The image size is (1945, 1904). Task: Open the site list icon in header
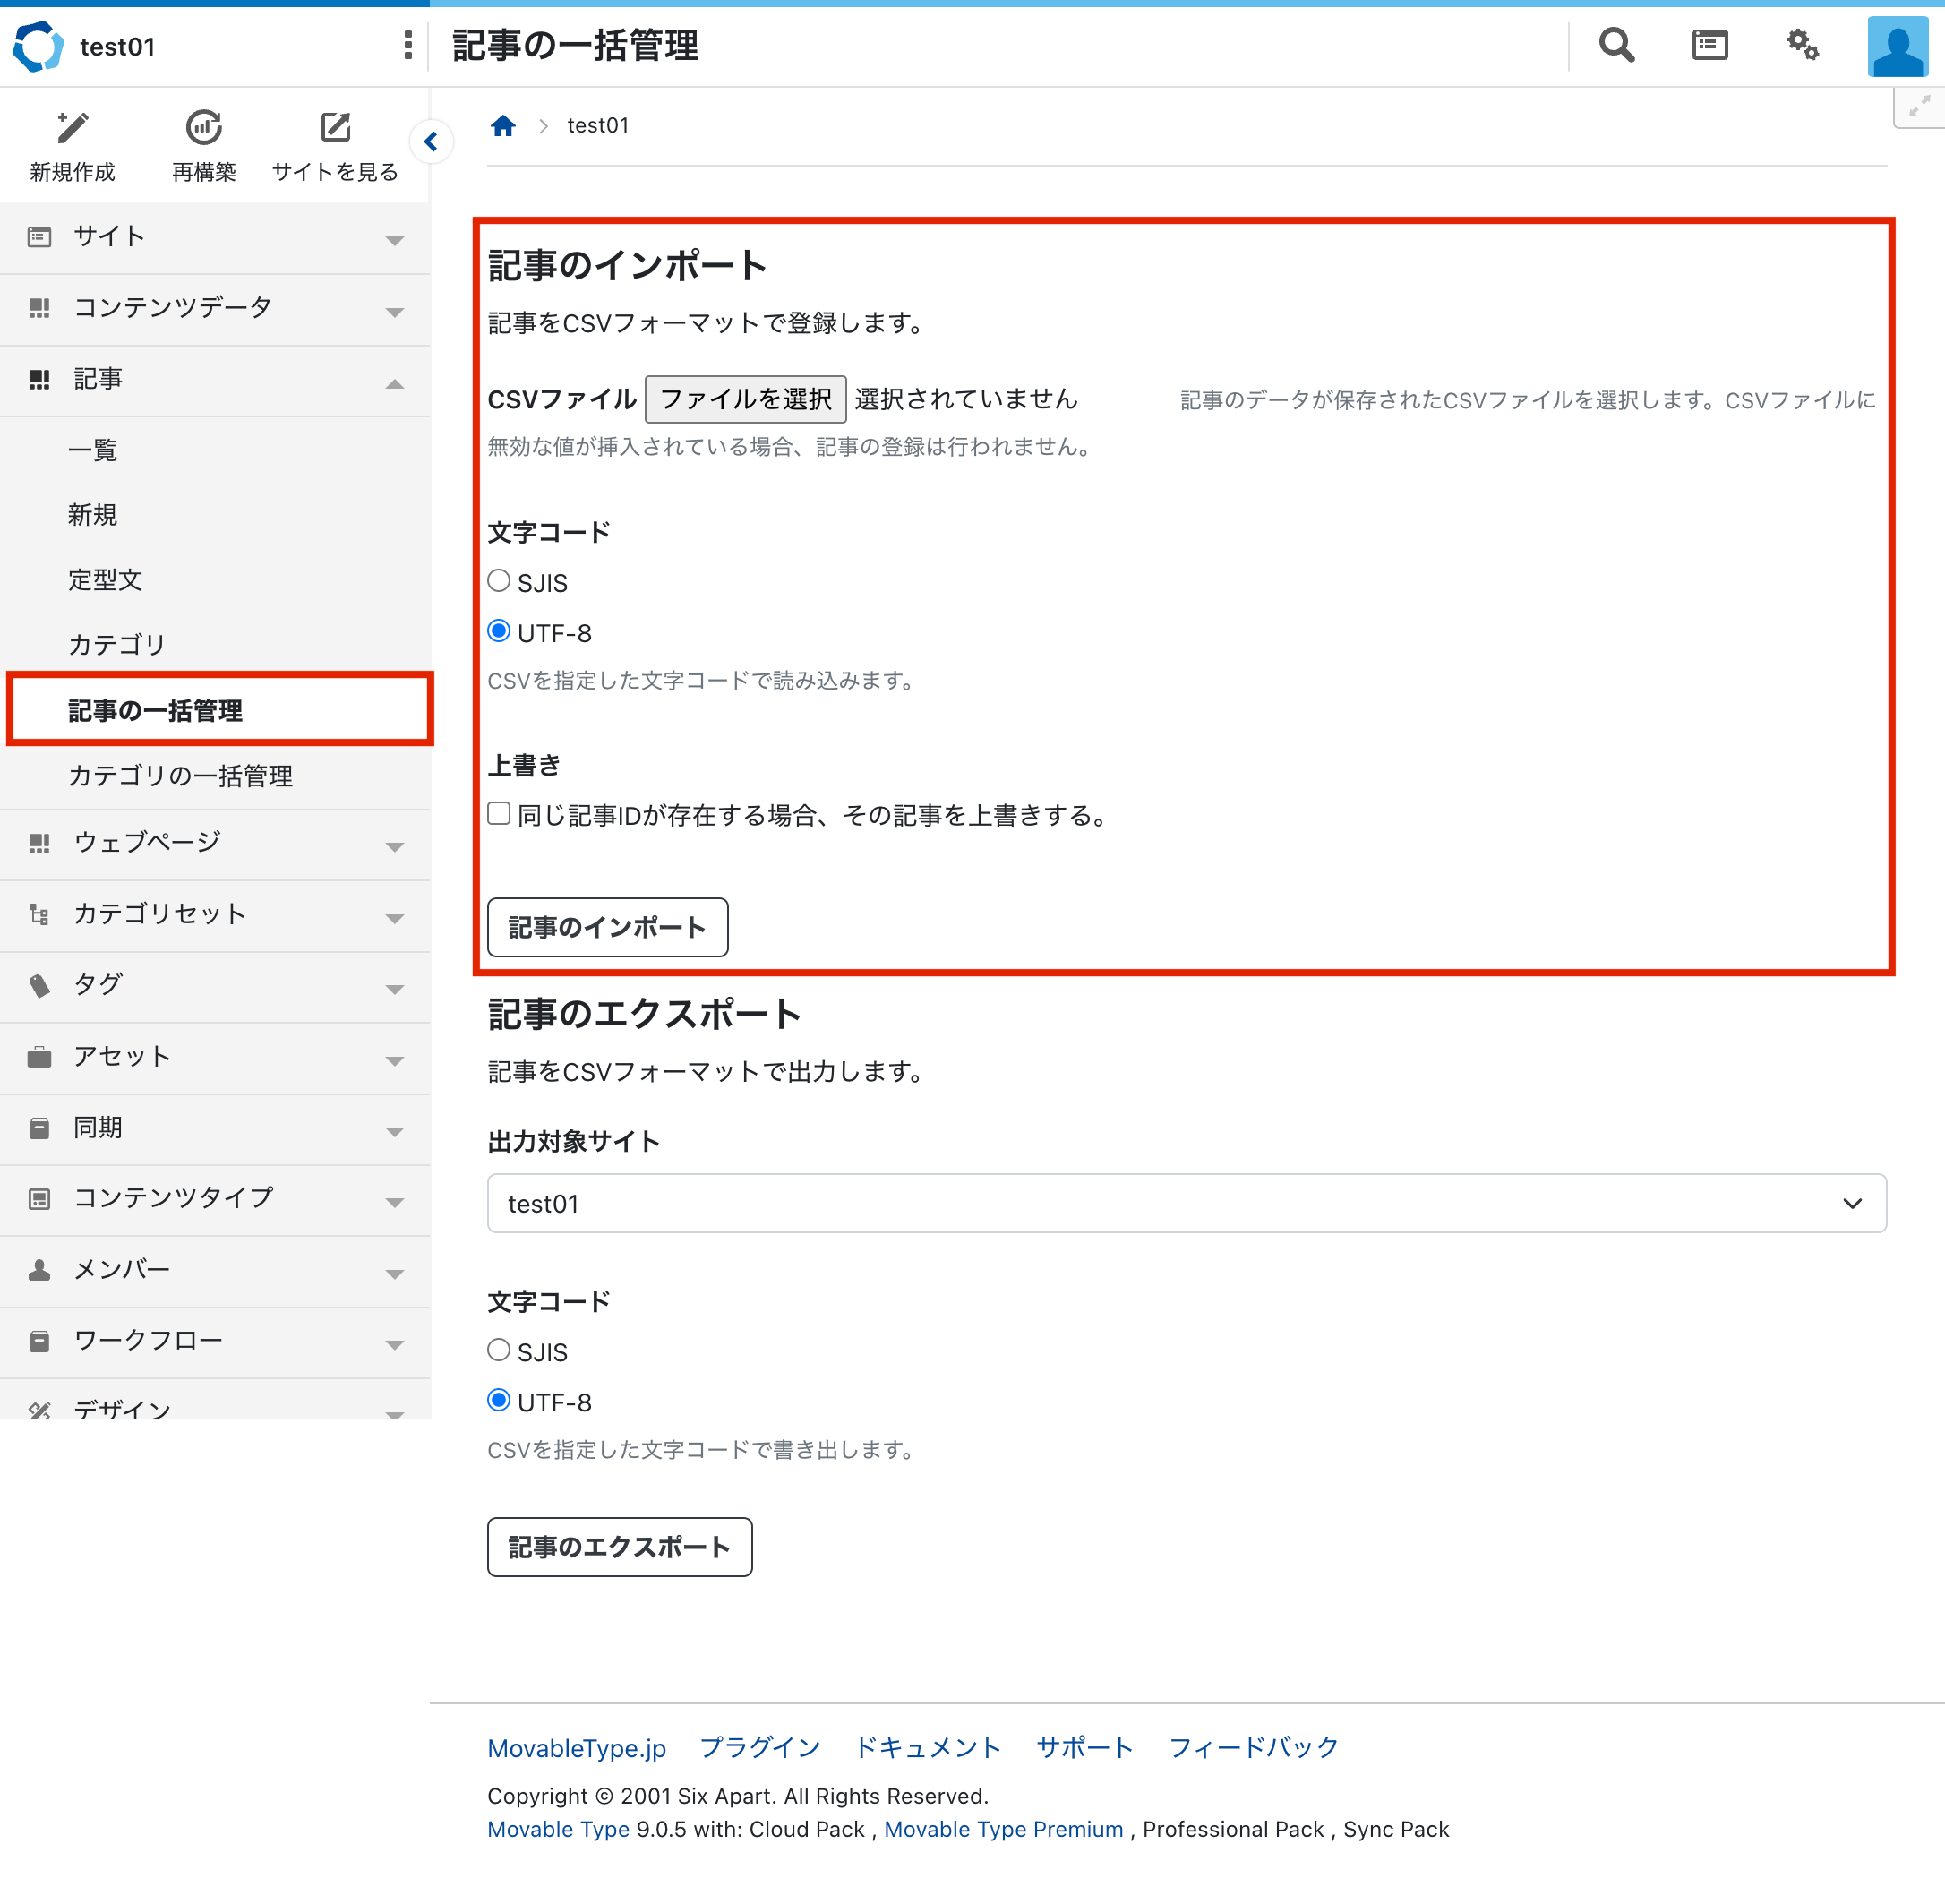(1709, 45)
